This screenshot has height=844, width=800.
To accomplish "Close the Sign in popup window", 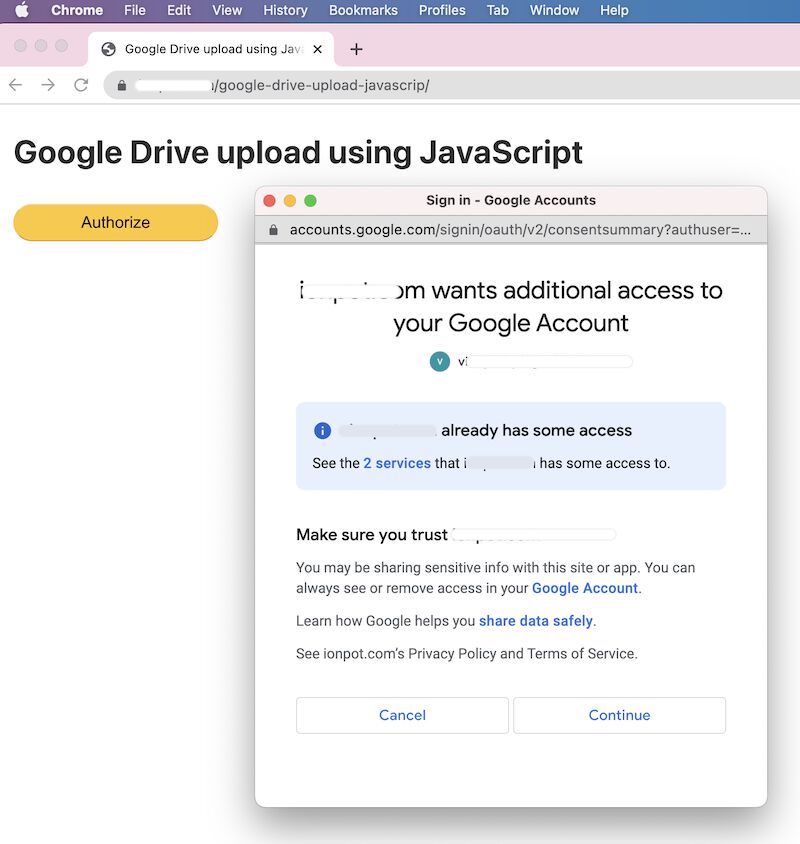I will tap(270, 201).
